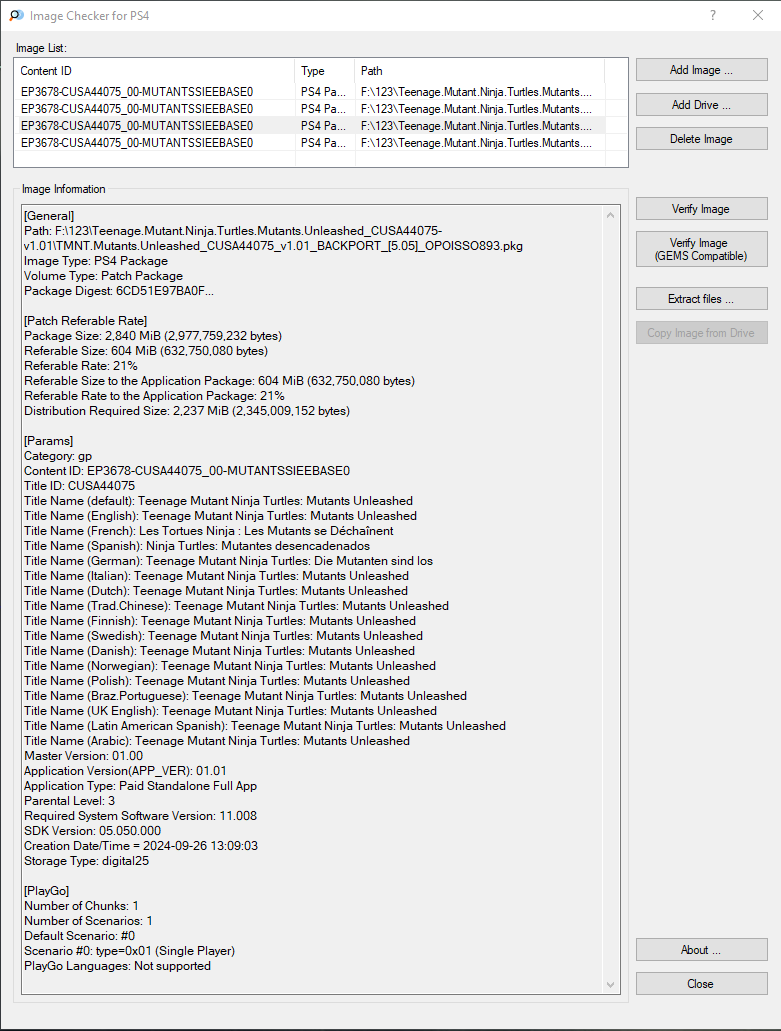Viewport: 781px width, 1031px height.
Task: Click the Image Checker app icon in title bar
Action: click(16, 15)
